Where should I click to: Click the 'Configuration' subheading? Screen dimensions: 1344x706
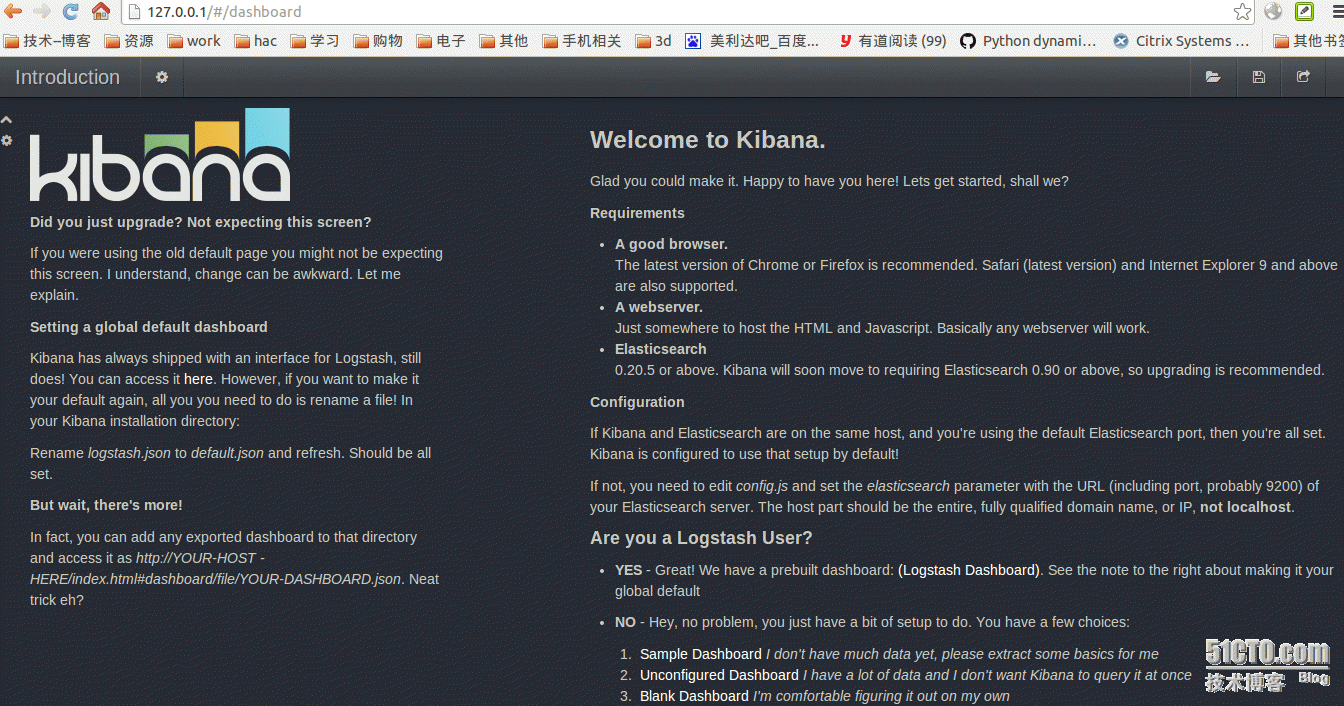pos(637,402)
